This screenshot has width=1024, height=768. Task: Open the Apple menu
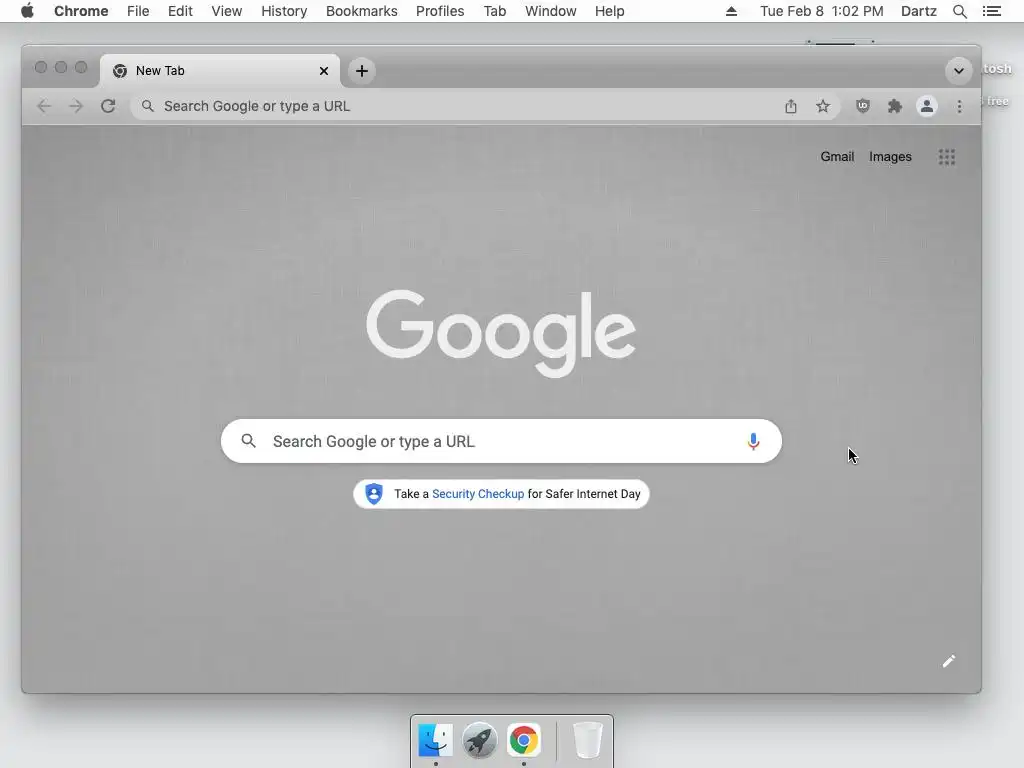pos(27,11)
